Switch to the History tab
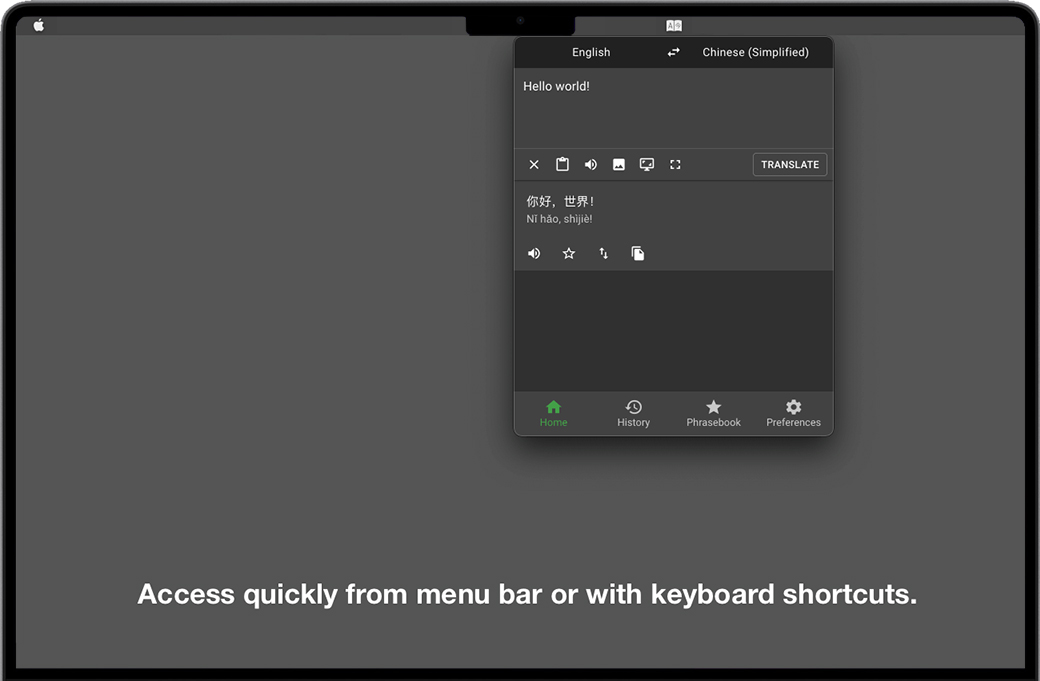The width and height of the screenshot is (1040, 681). [633, 413]
